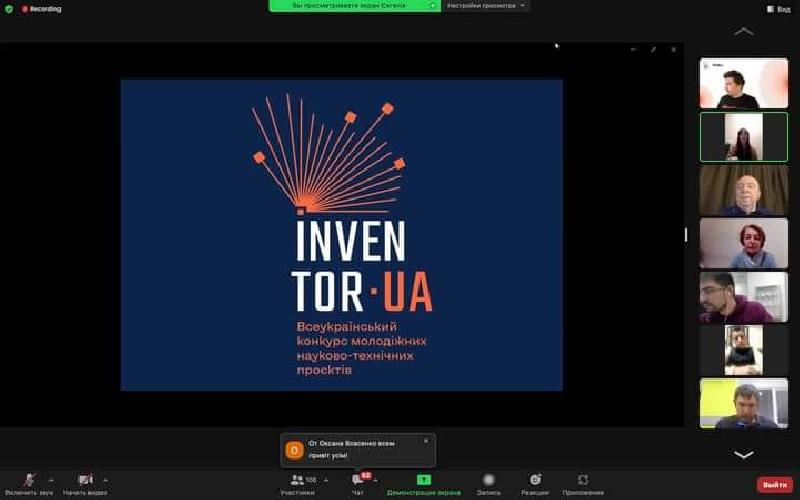Select the green-highlighted active speaker thumbnail
Screen dimensions: 800x500
point(743,137)
